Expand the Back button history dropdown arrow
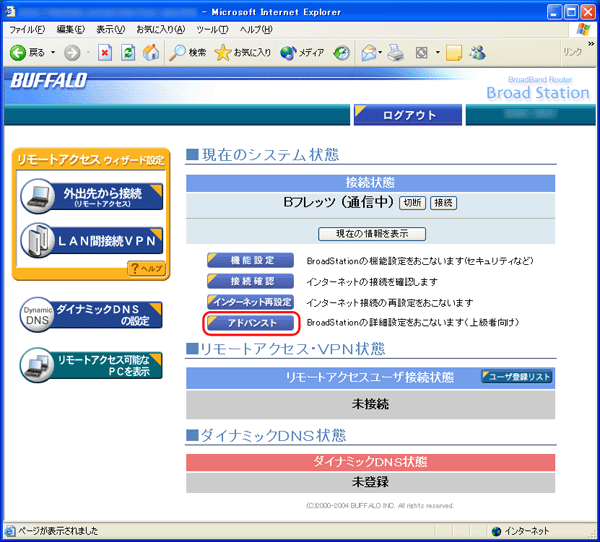 (53, 53)
